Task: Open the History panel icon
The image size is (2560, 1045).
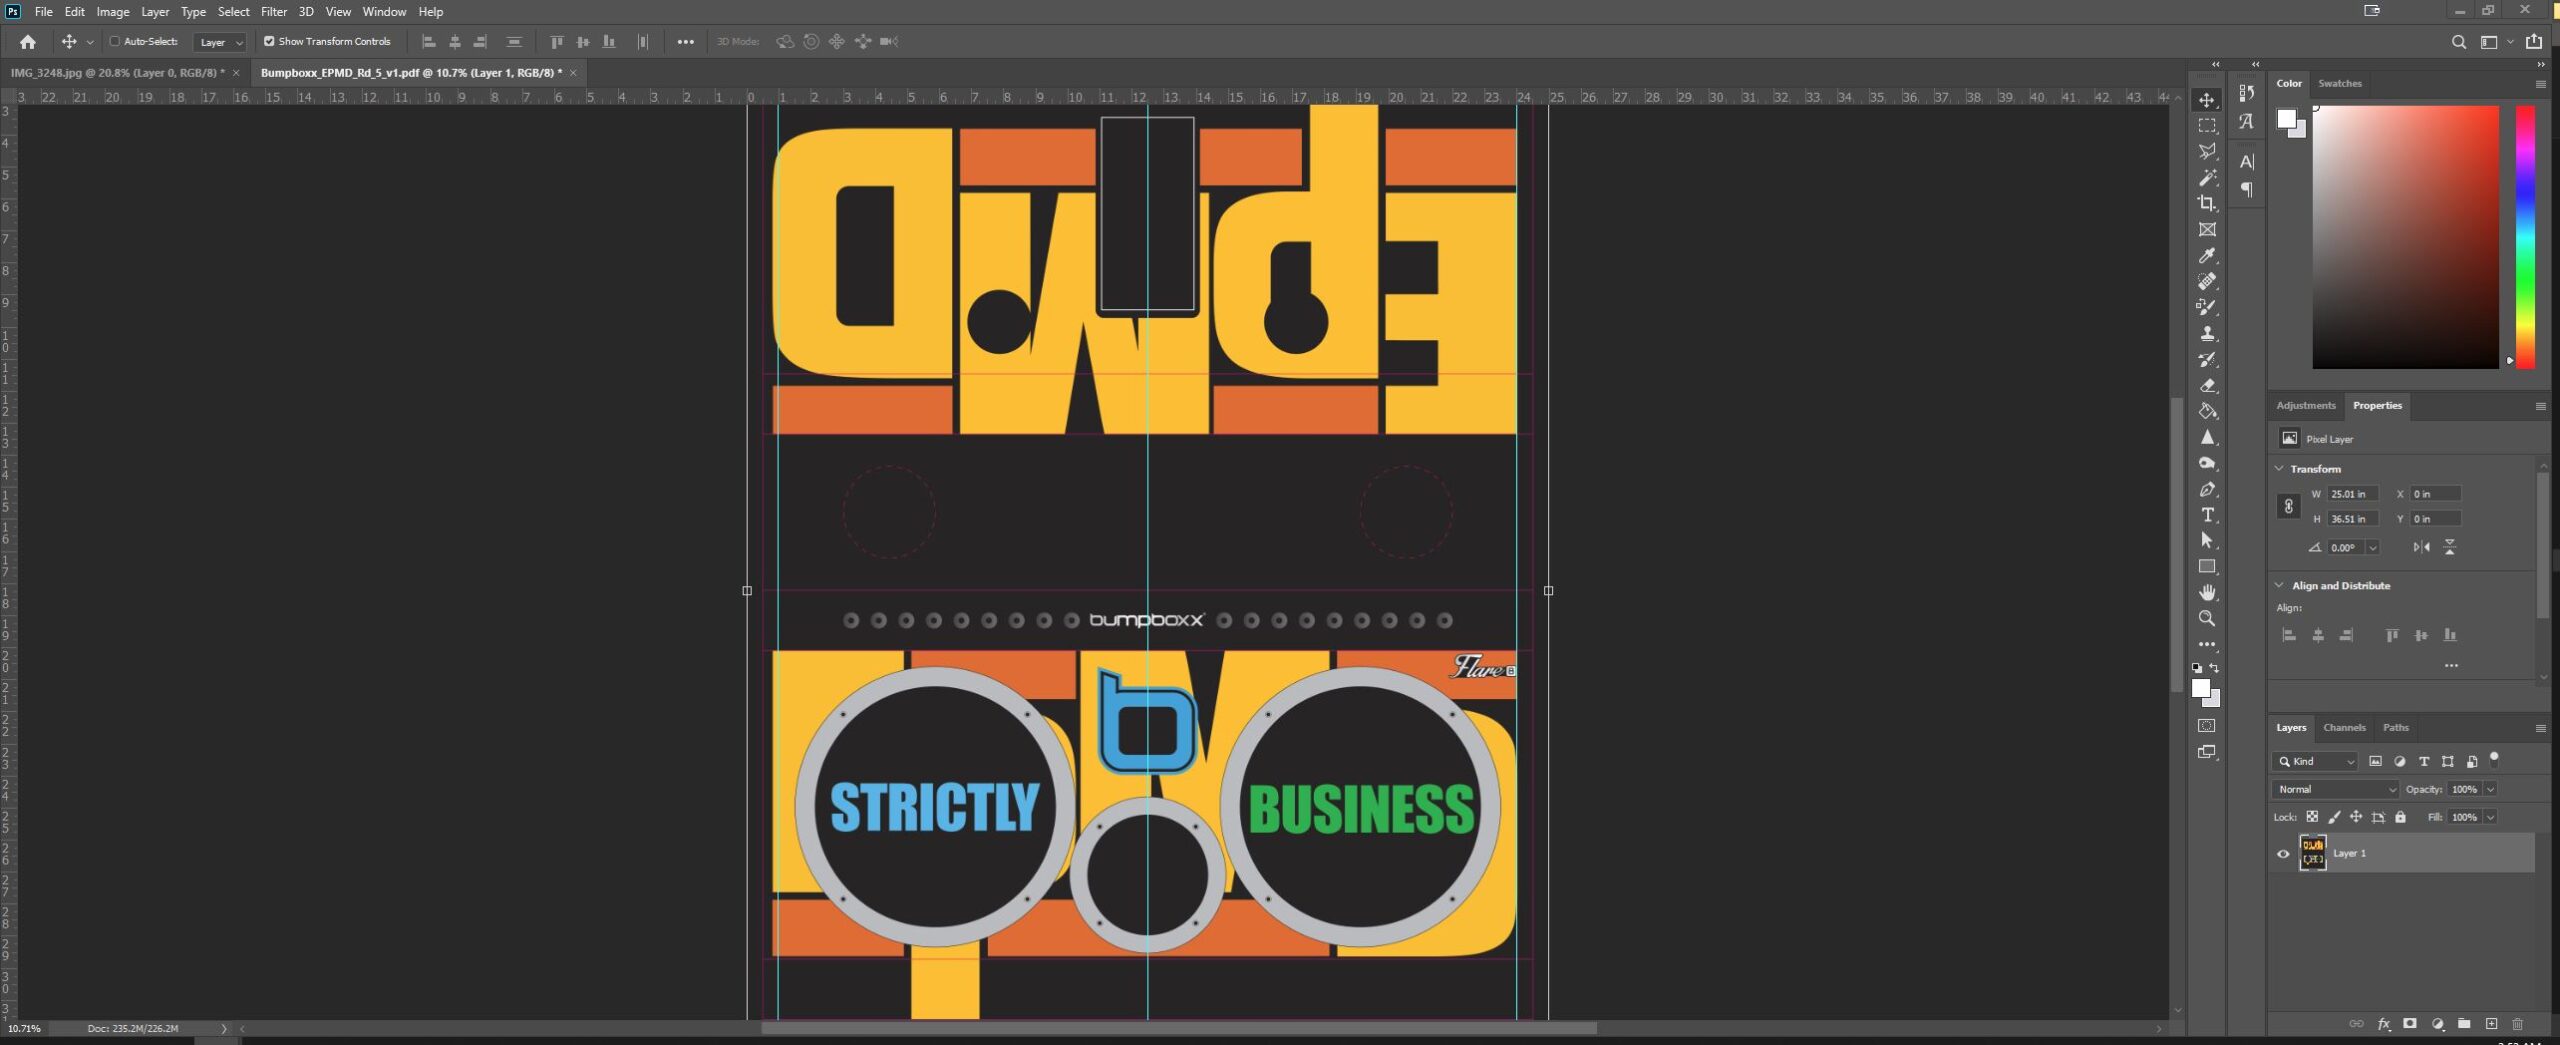Action: 2247,93
